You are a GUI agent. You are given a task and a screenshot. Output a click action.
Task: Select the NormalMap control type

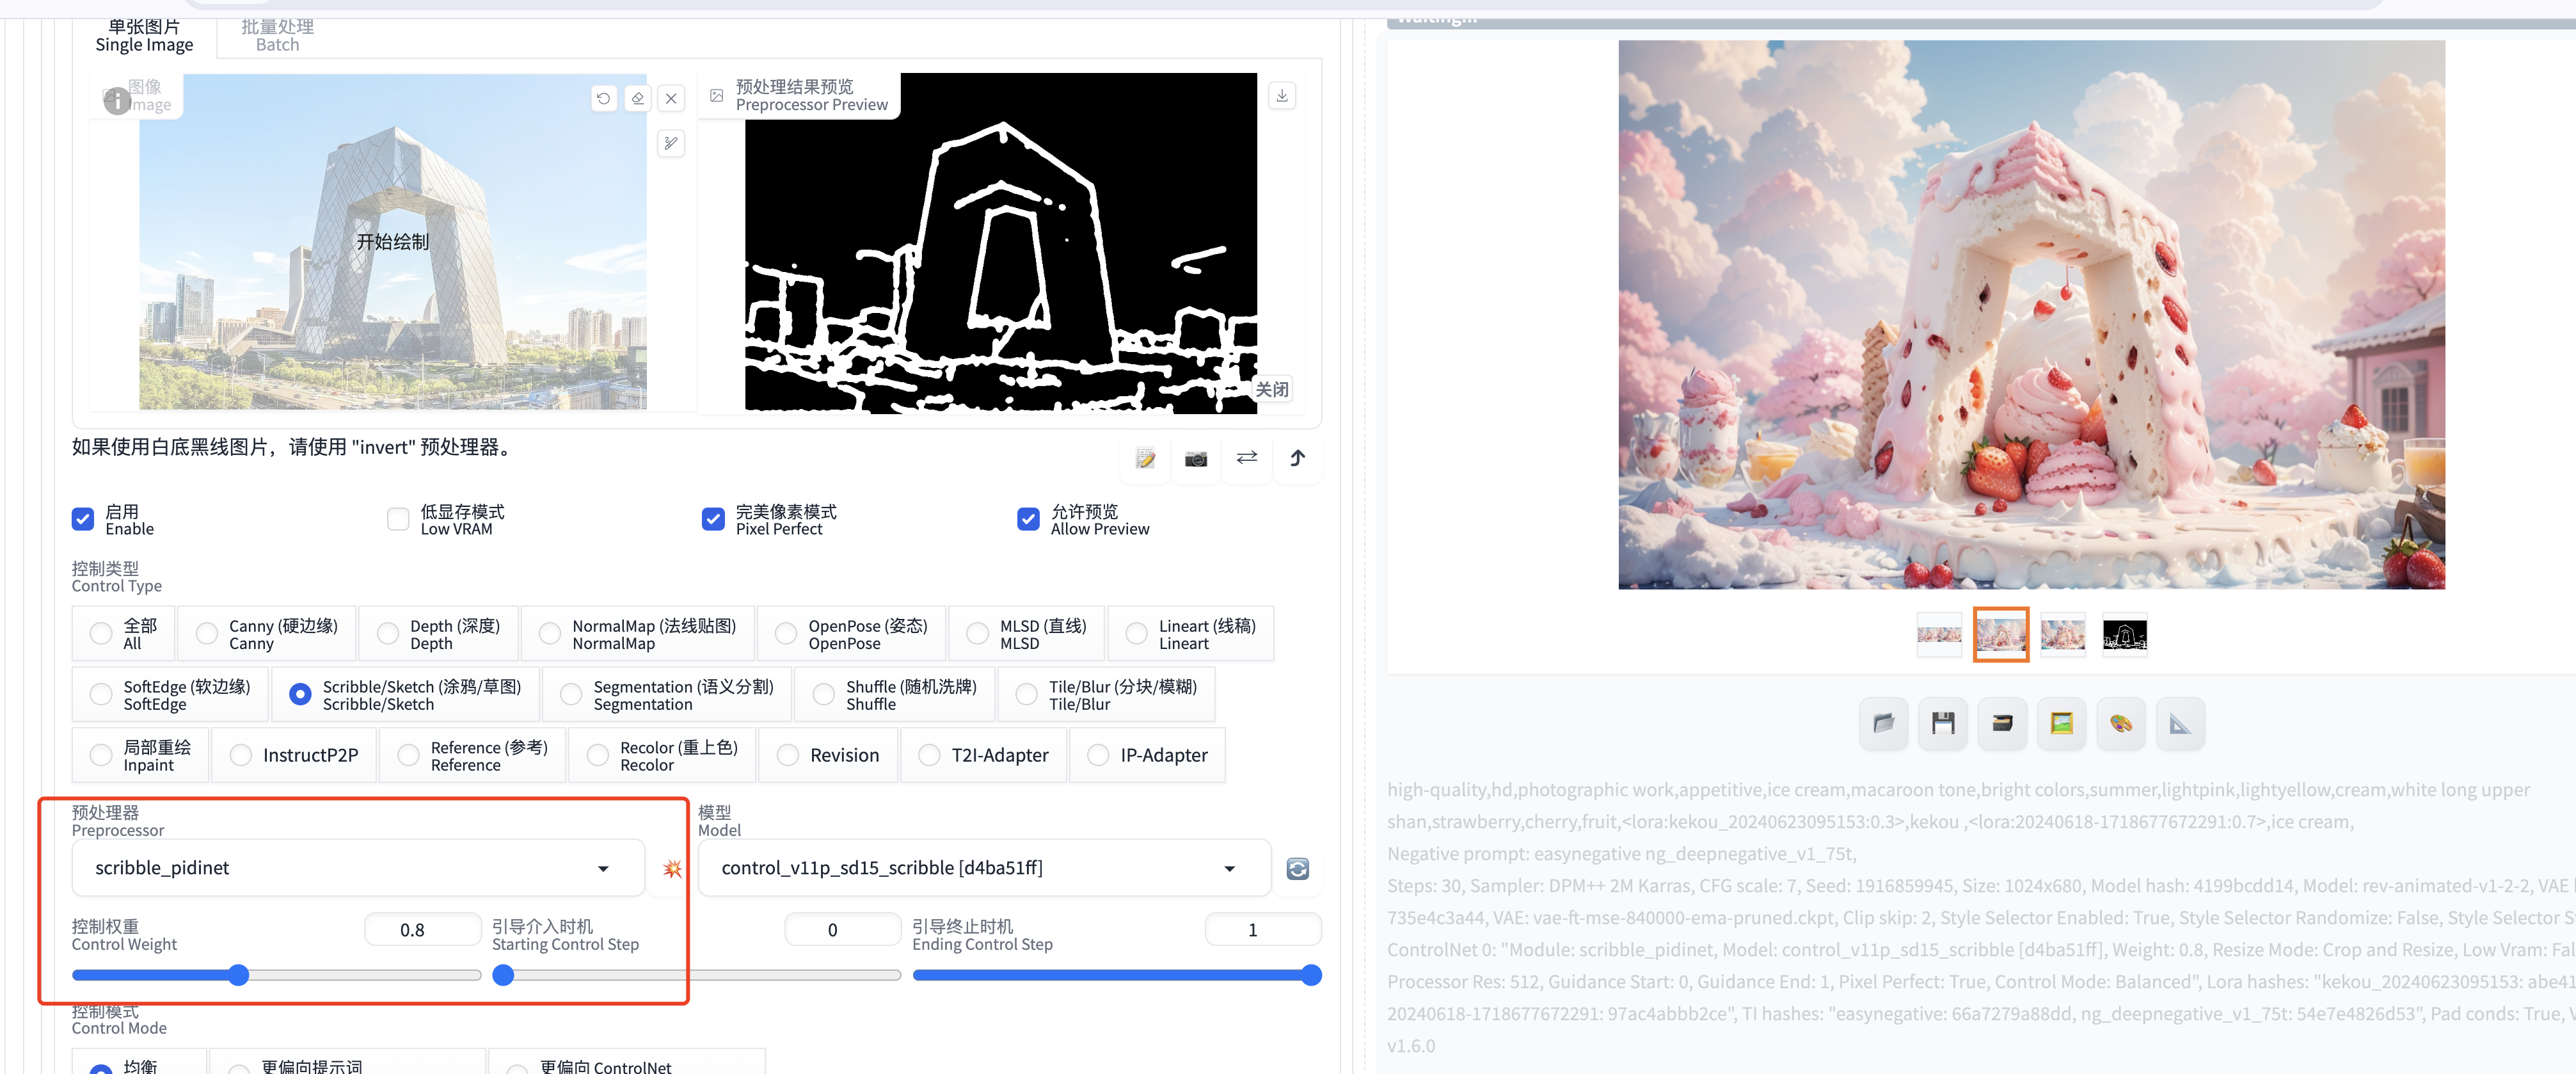[638, 634]
